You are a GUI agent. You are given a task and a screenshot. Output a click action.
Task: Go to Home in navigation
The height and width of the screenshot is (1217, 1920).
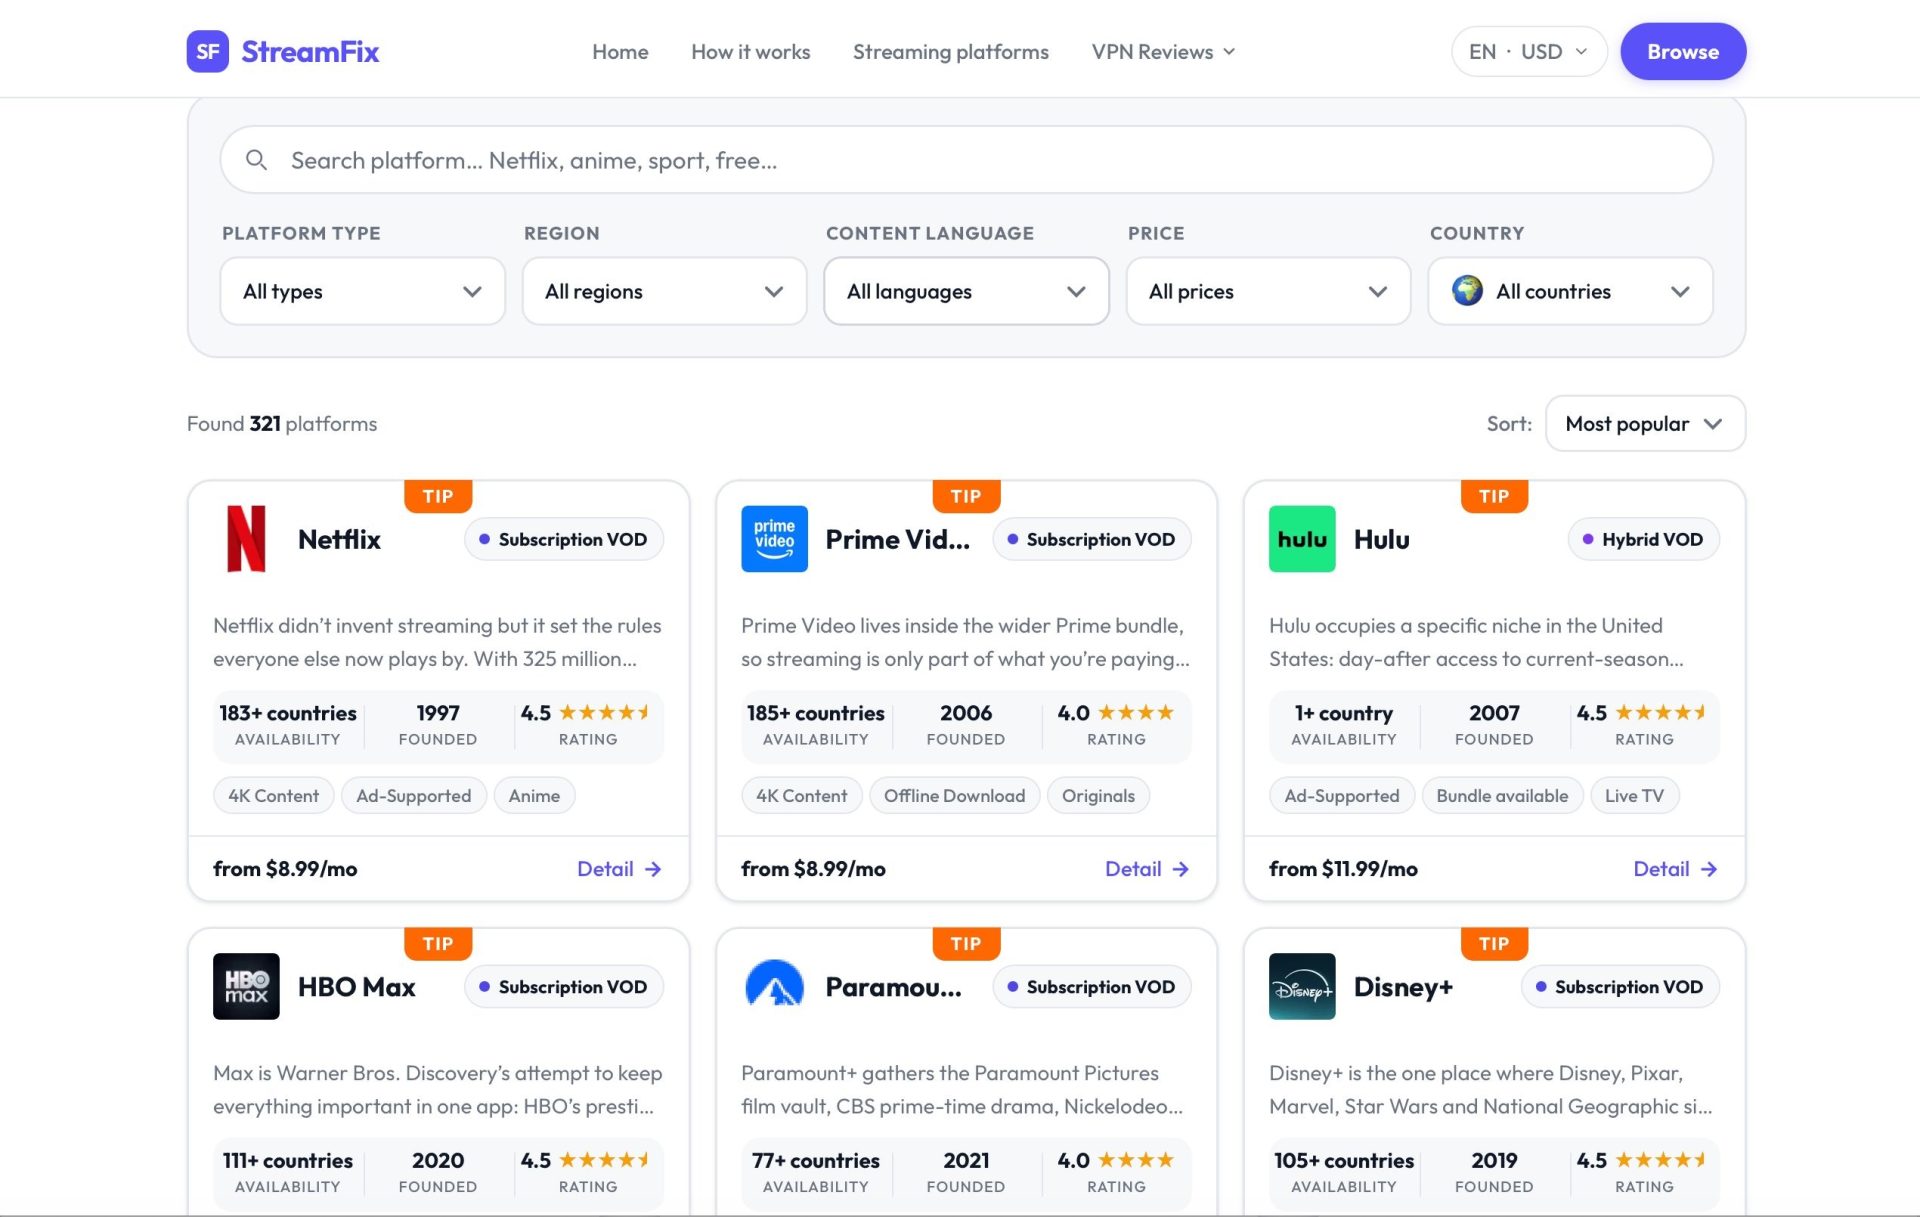[620, 51]
